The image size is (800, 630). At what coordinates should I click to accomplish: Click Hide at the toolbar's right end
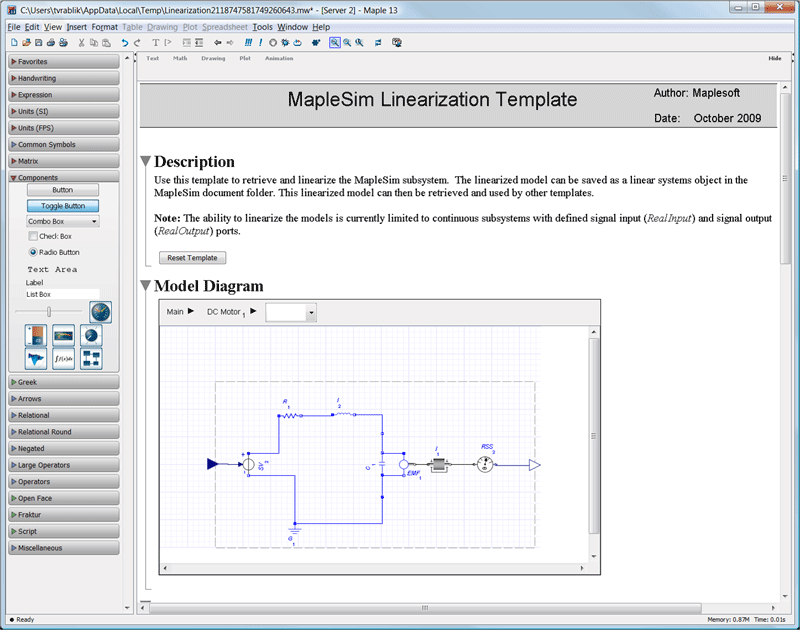pos(774,58)
